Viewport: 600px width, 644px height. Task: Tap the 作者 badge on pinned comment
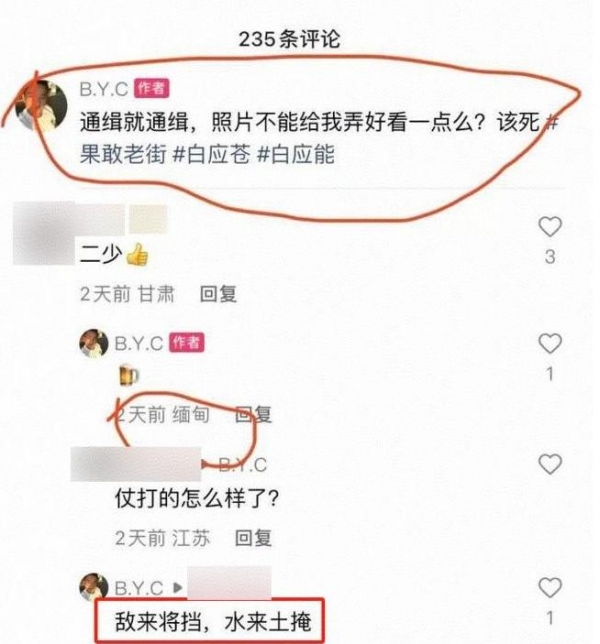coord(152,88)
